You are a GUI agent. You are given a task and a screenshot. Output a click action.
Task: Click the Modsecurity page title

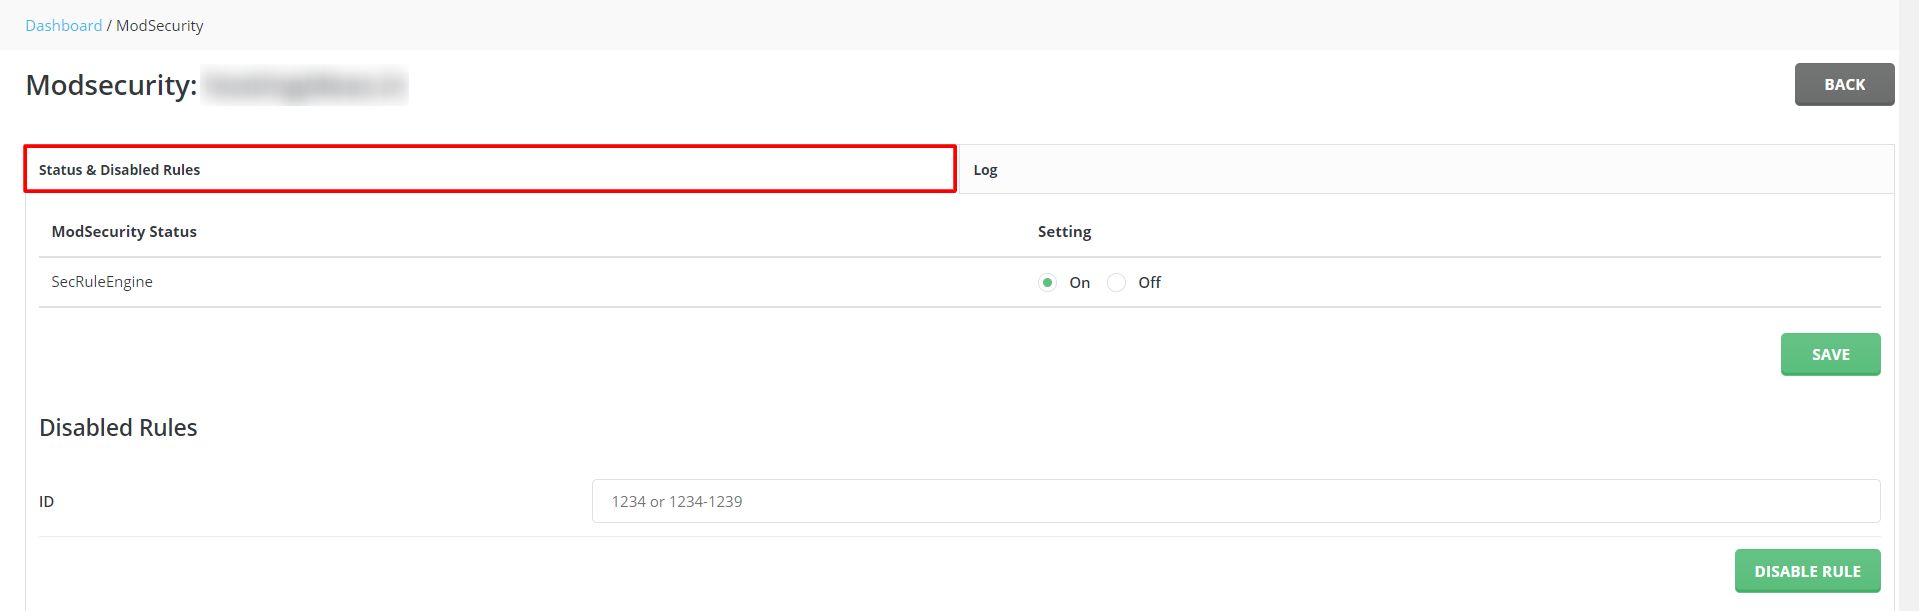[111, 86]
